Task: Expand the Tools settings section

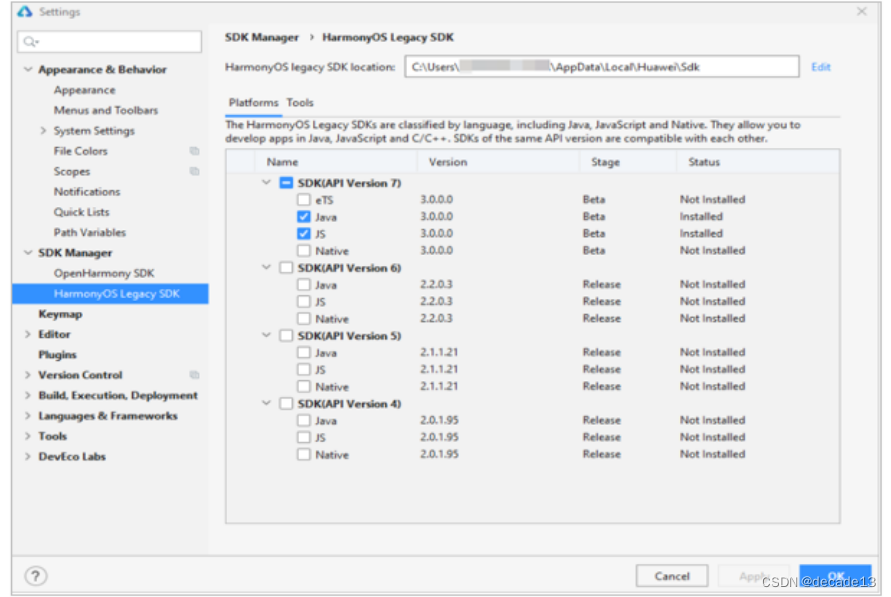Action: coord(27,436)
